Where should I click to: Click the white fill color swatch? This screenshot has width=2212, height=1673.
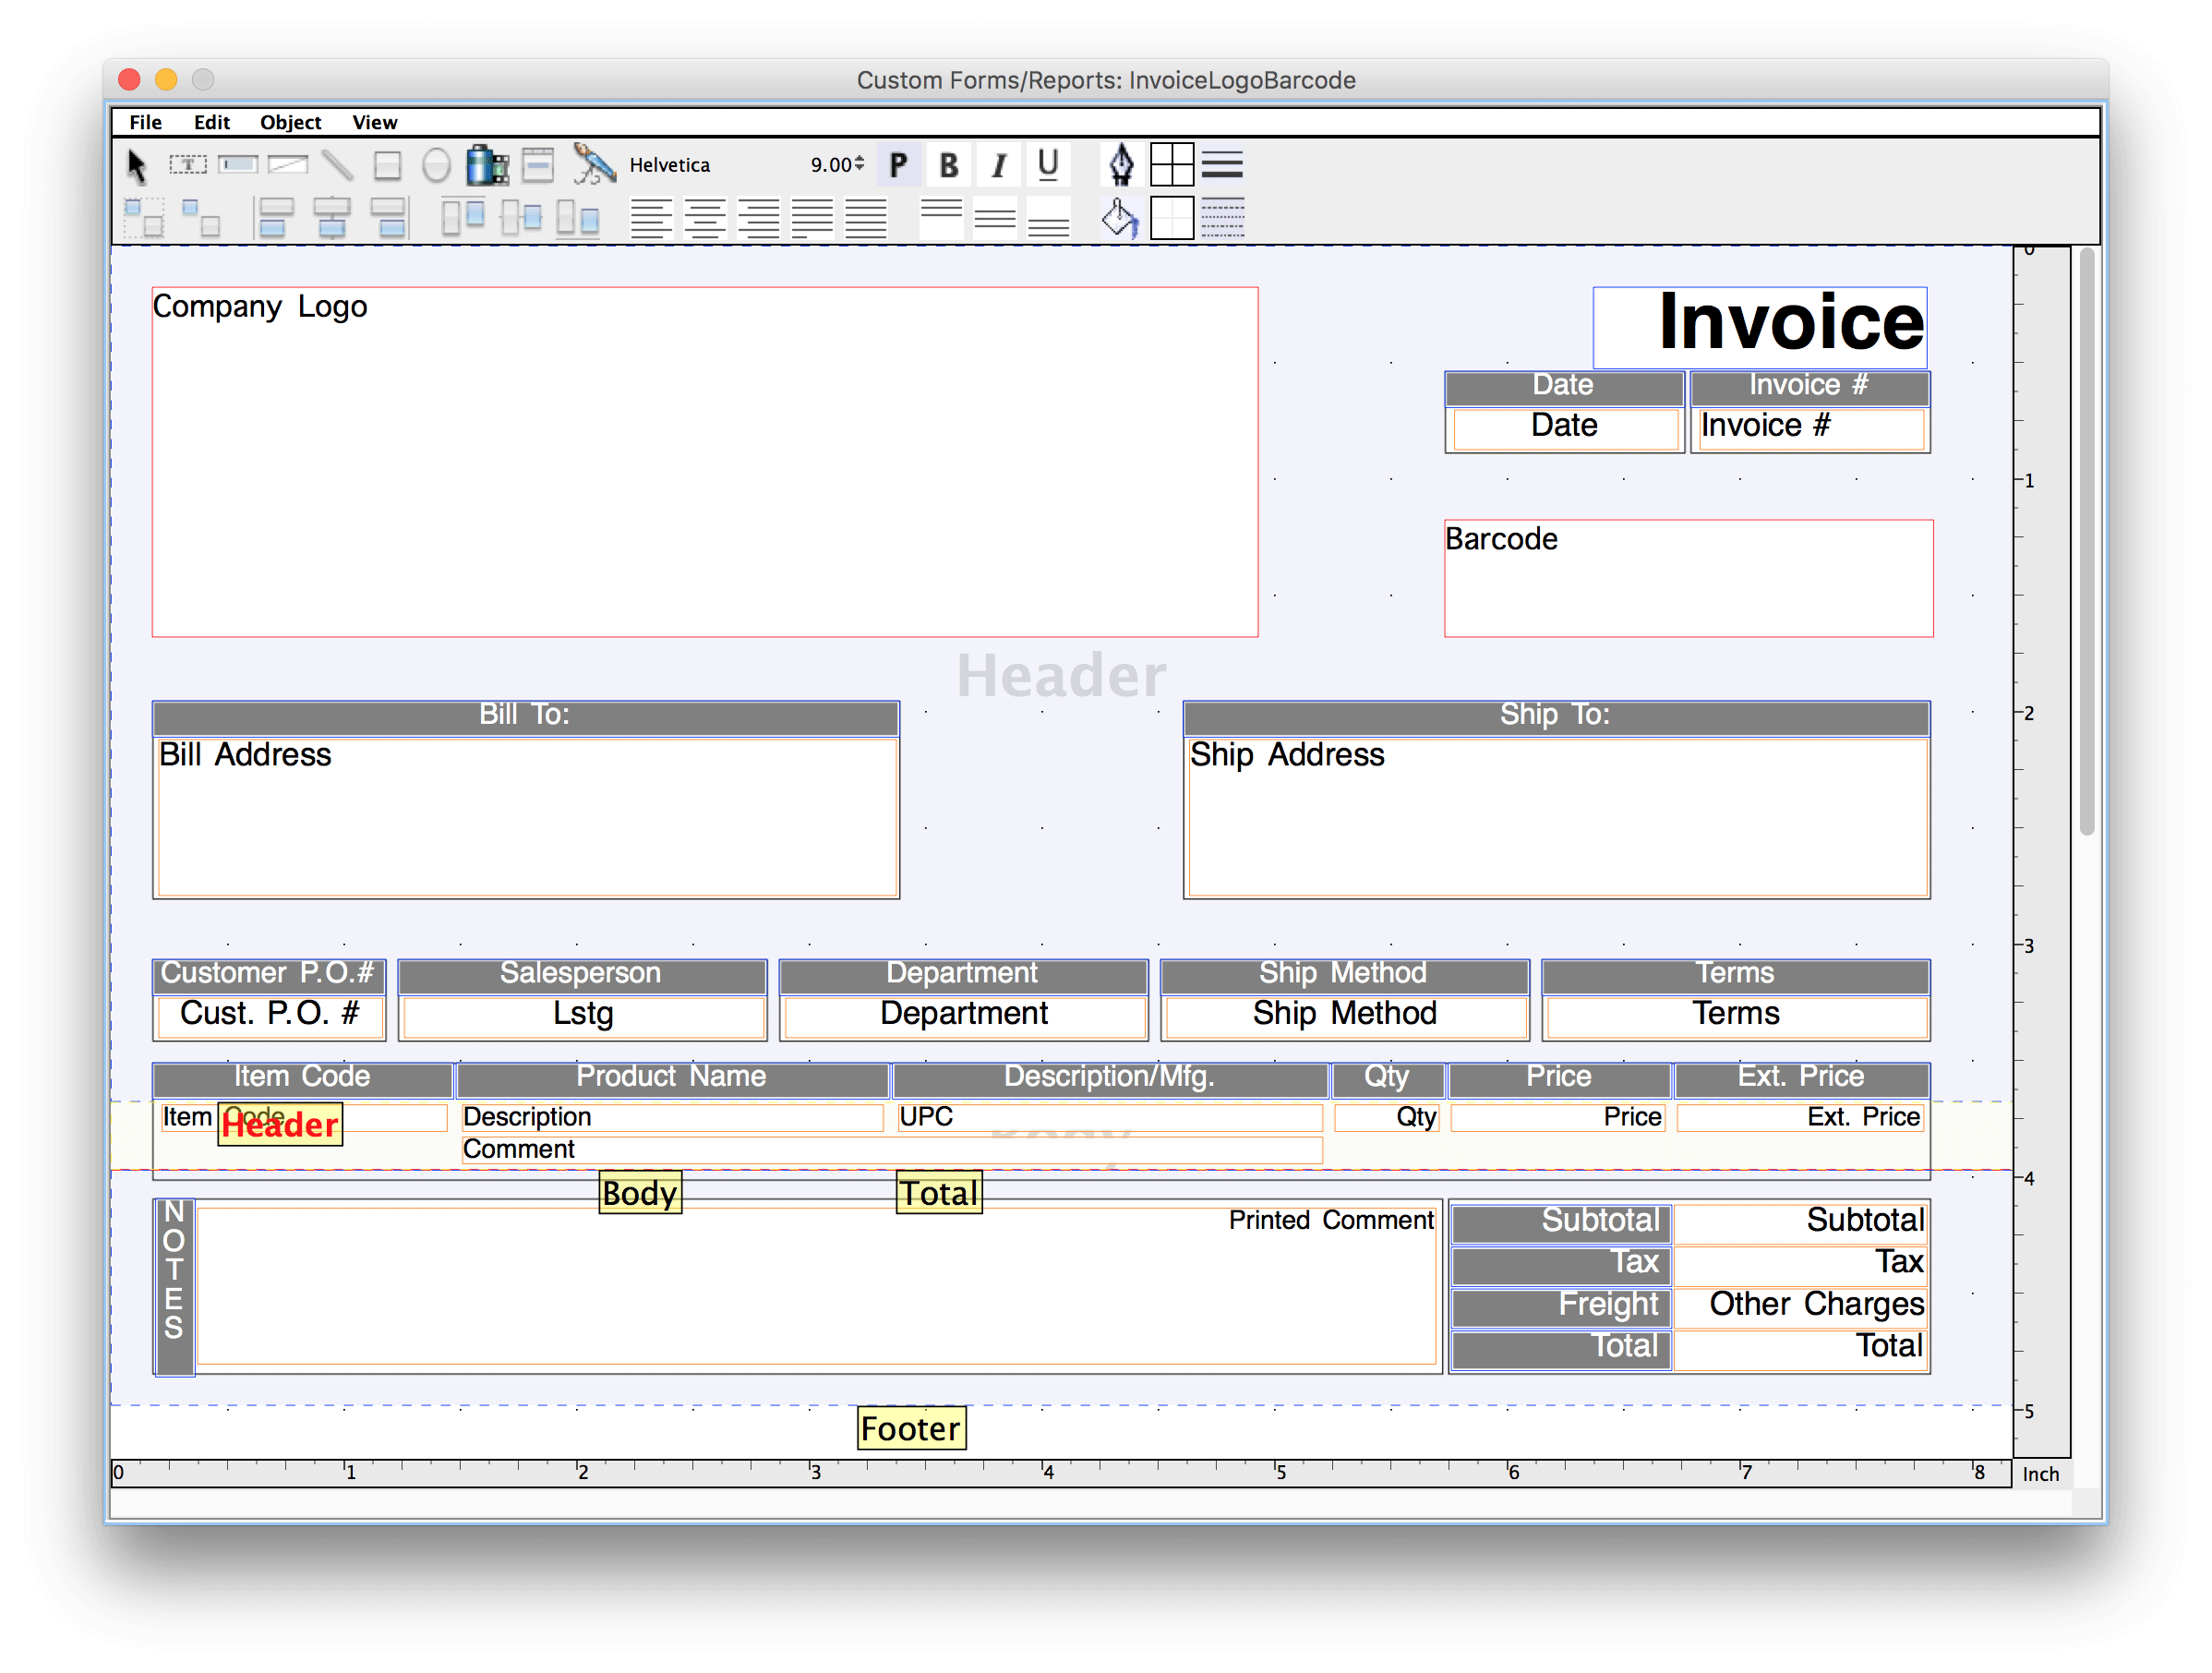click(1172, 218)
